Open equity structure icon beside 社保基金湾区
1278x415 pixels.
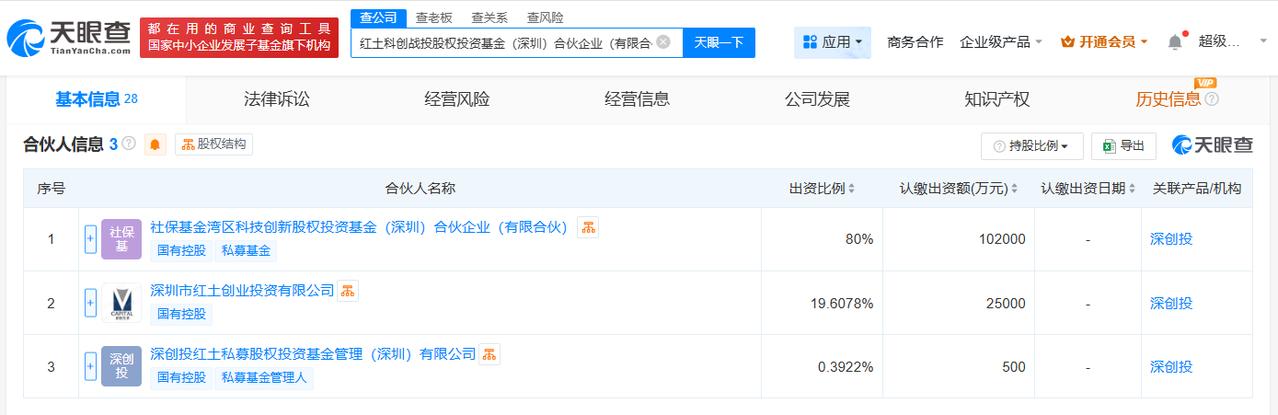coord(587,227)
